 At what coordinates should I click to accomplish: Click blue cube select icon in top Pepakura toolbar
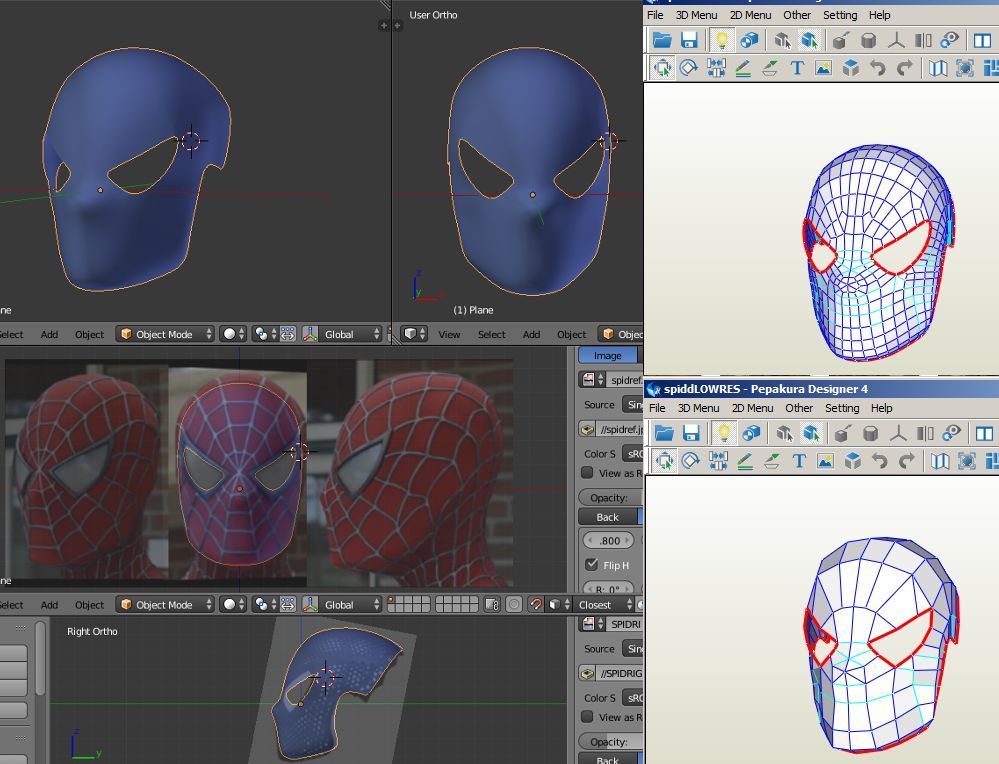[x=809, y=40]
